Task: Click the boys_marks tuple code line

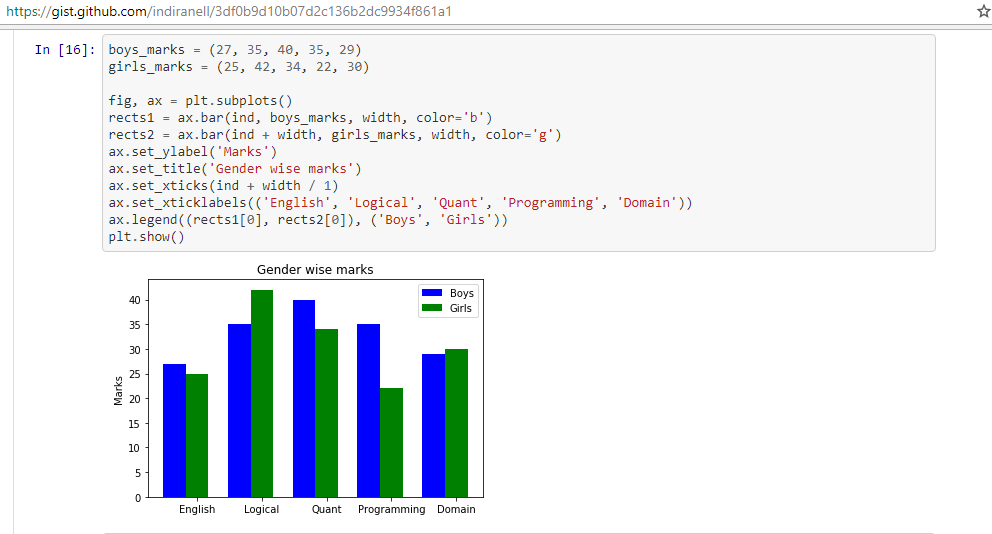Action: (x=235, y=50)
